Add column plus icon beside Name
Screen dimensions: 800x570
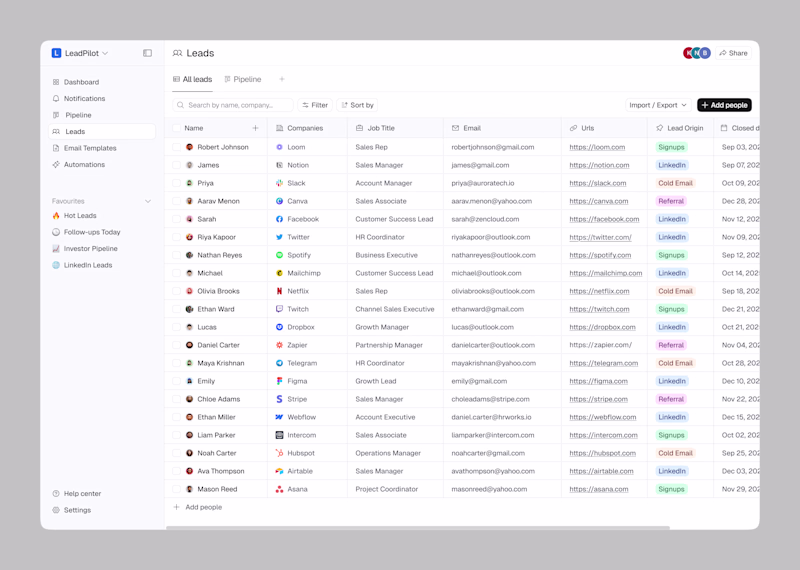(x=256, y=128)
